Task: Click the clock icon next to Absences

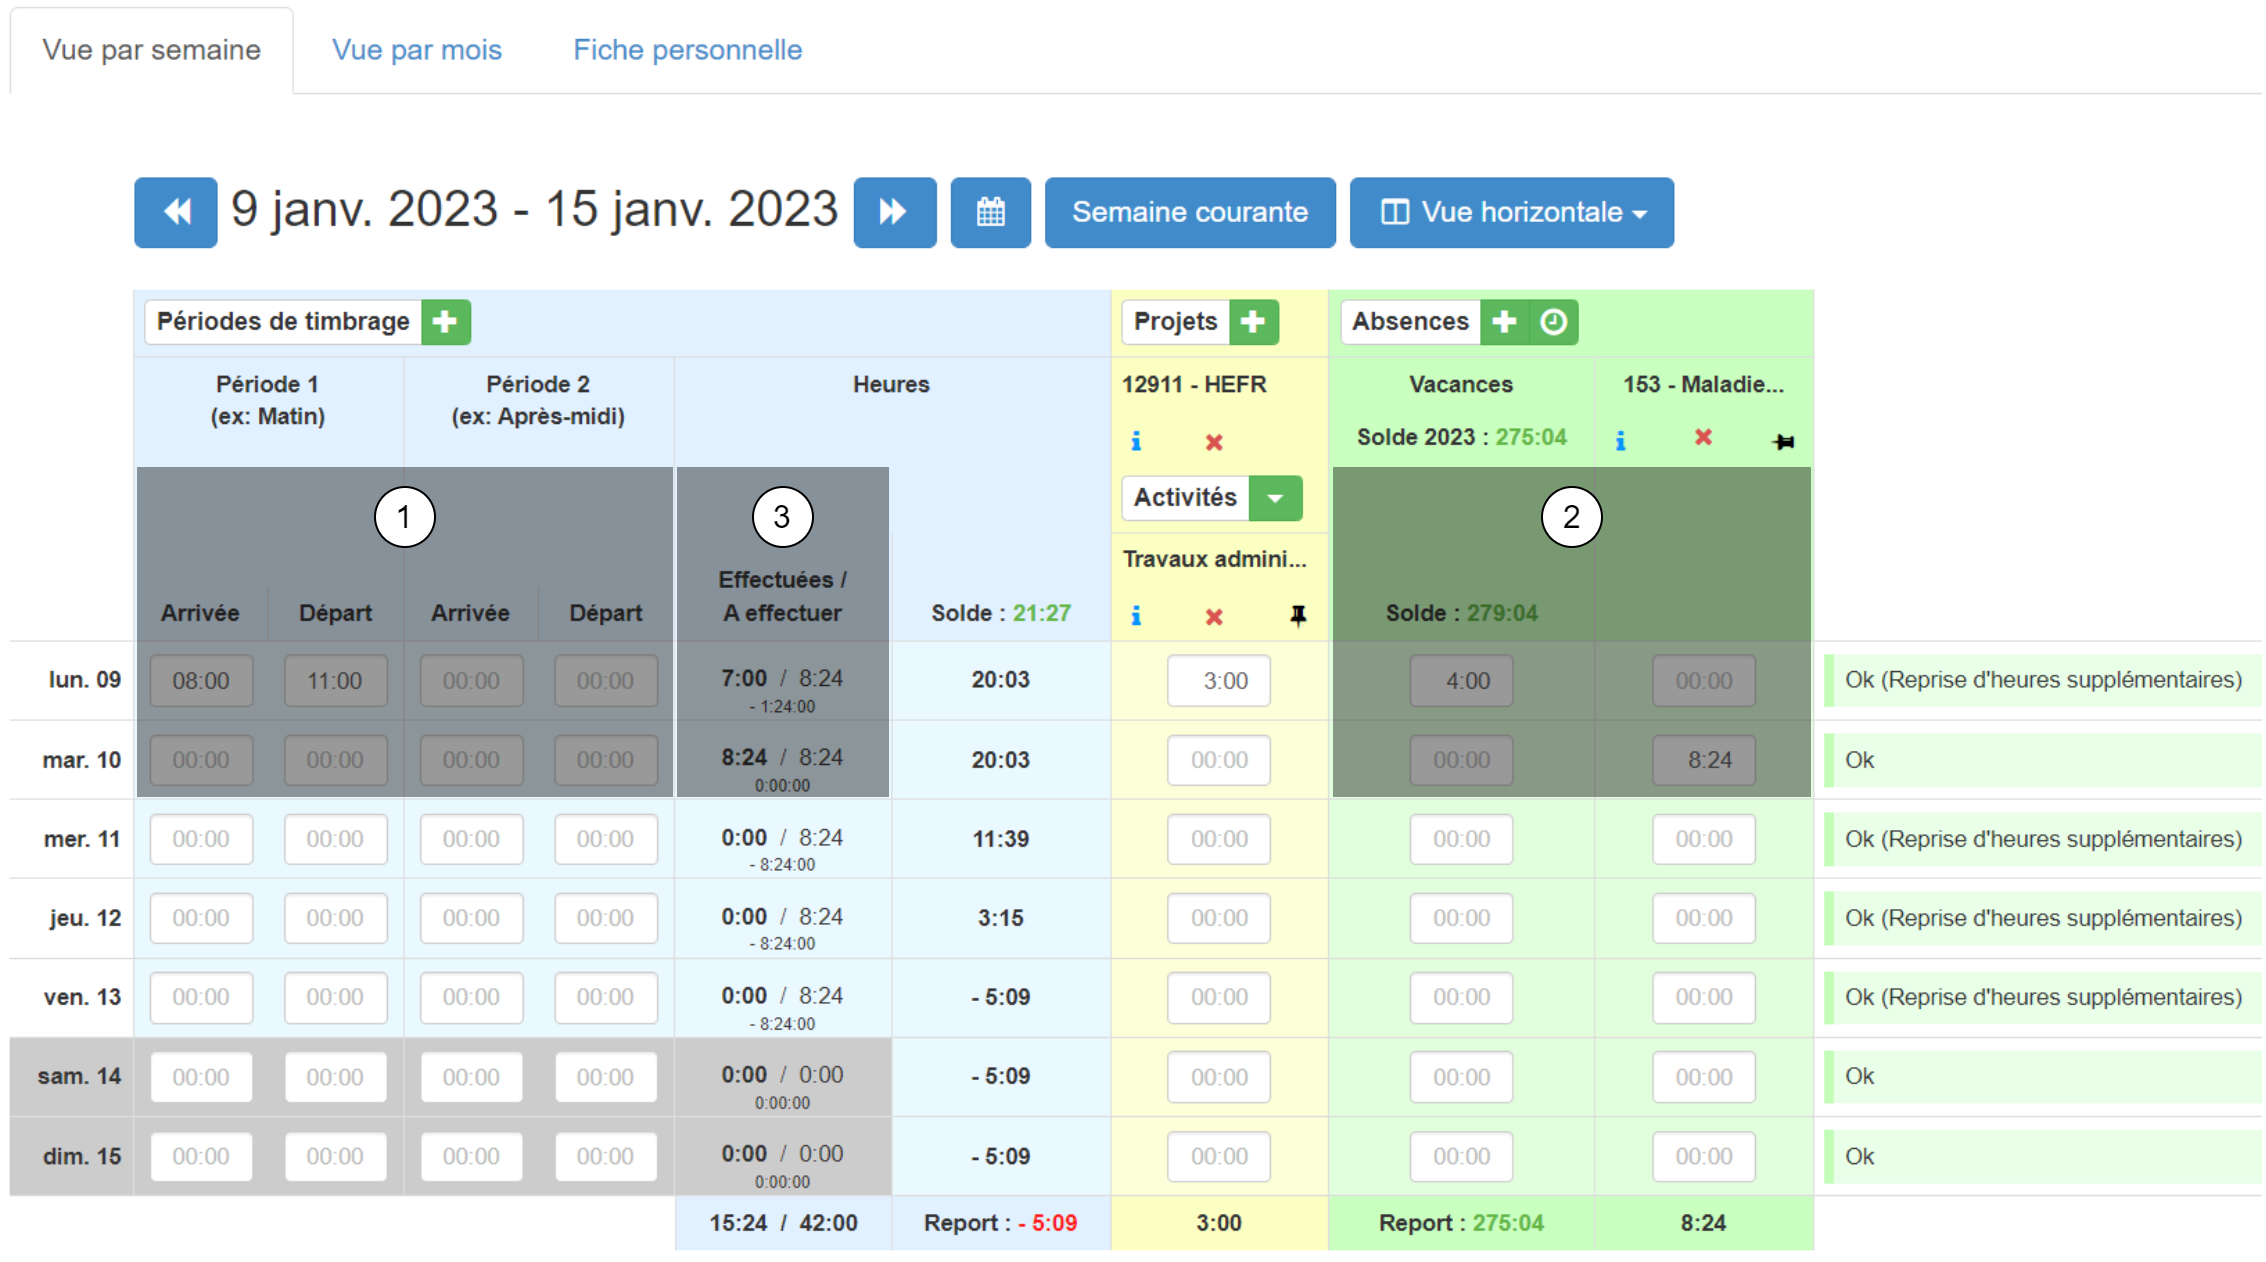Action: [x=1553, y=322]
